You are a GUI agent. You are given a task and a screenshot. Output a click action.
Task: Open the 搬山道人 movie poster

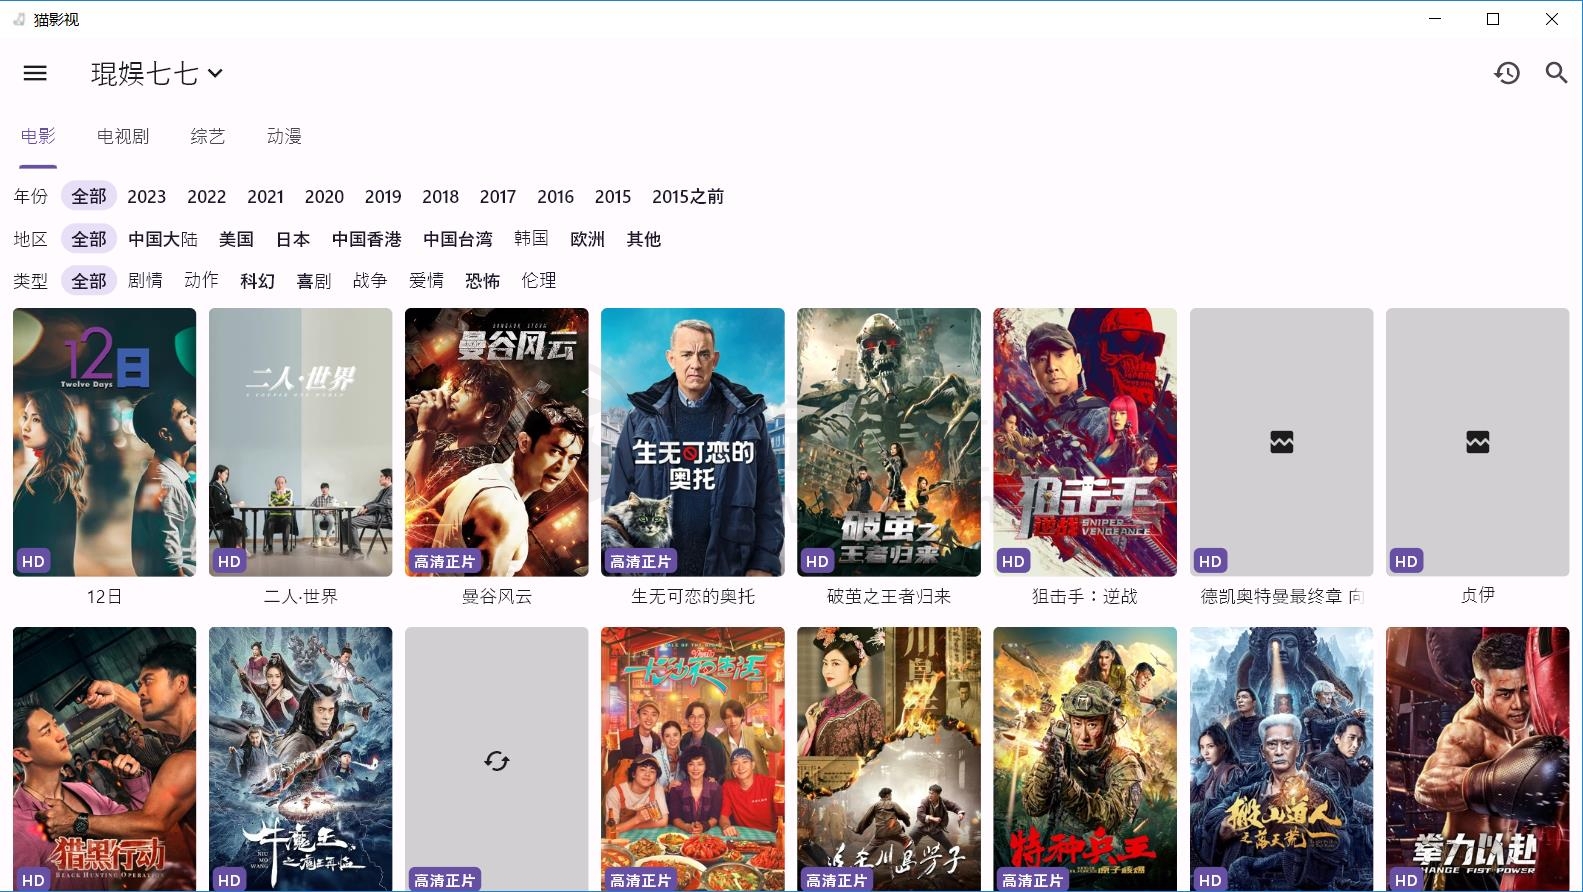tap(1282, 759)
